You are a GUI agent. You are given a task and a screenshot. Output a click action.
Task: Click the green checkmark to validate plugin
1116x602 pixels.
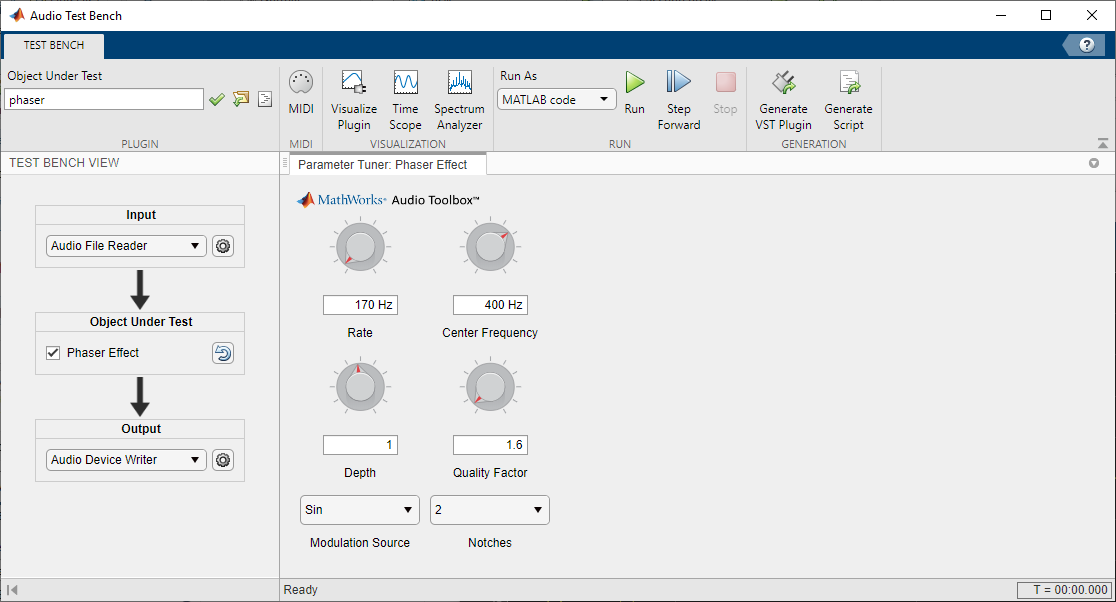217,100
